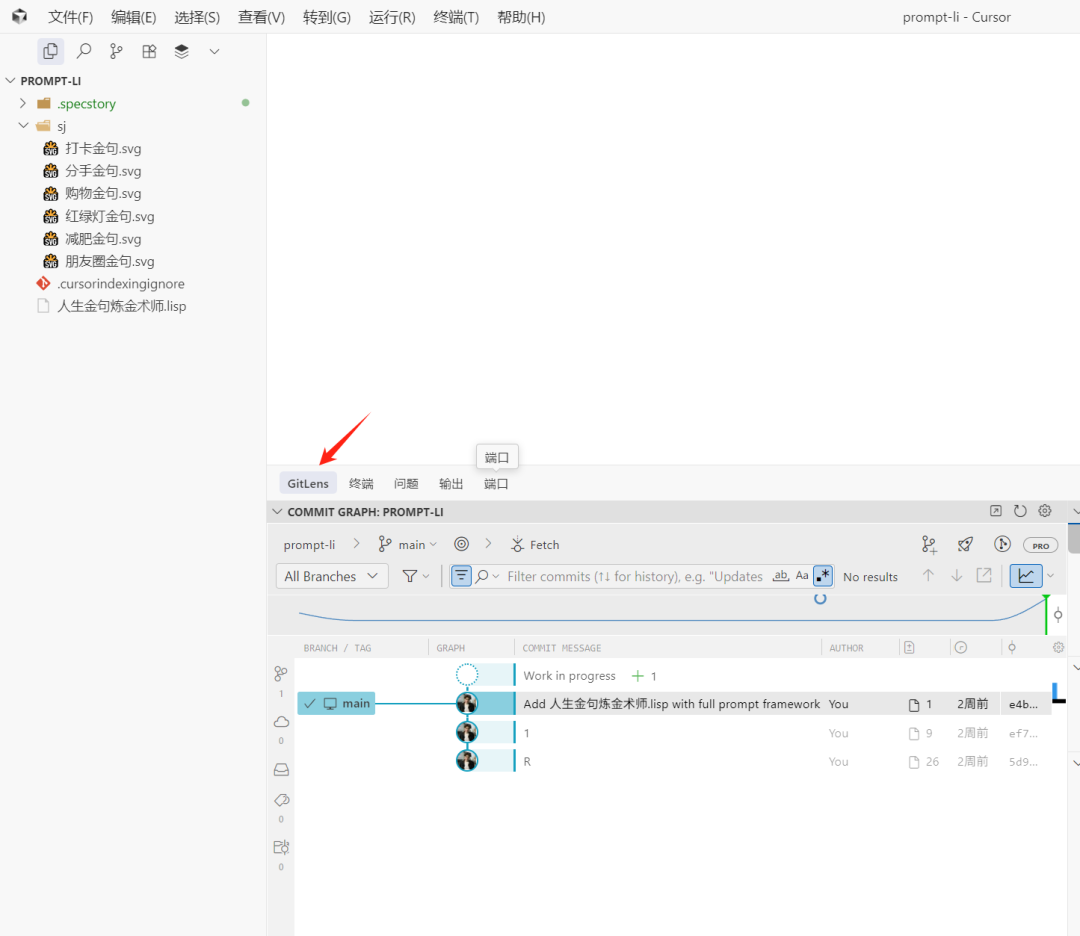
Task: Switch to the 输出 panel tab
Action: pos(451,483)
